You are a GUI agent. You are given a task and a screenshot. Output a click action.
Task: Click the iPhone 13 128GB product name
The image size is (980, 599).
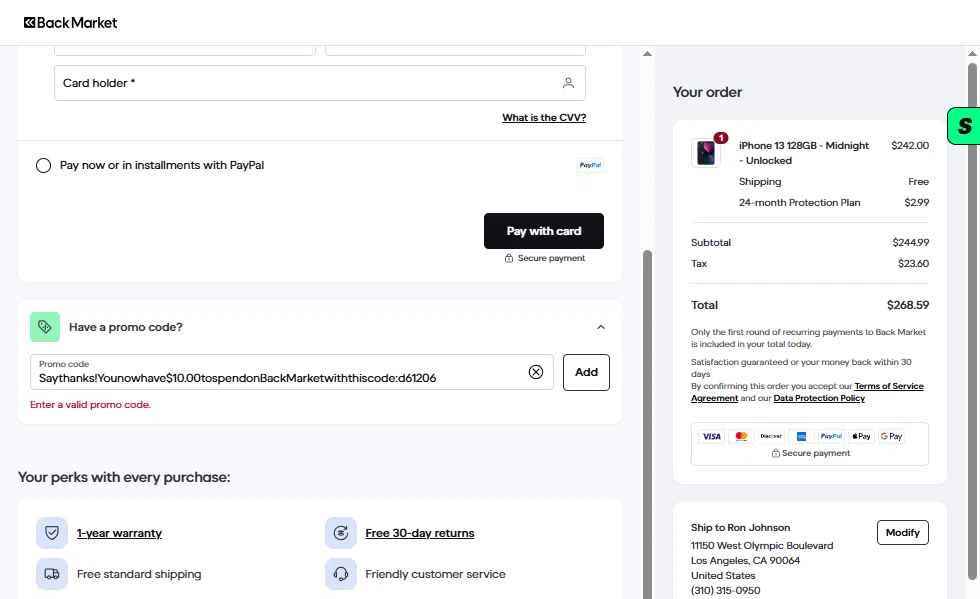[x=804, y=153]
